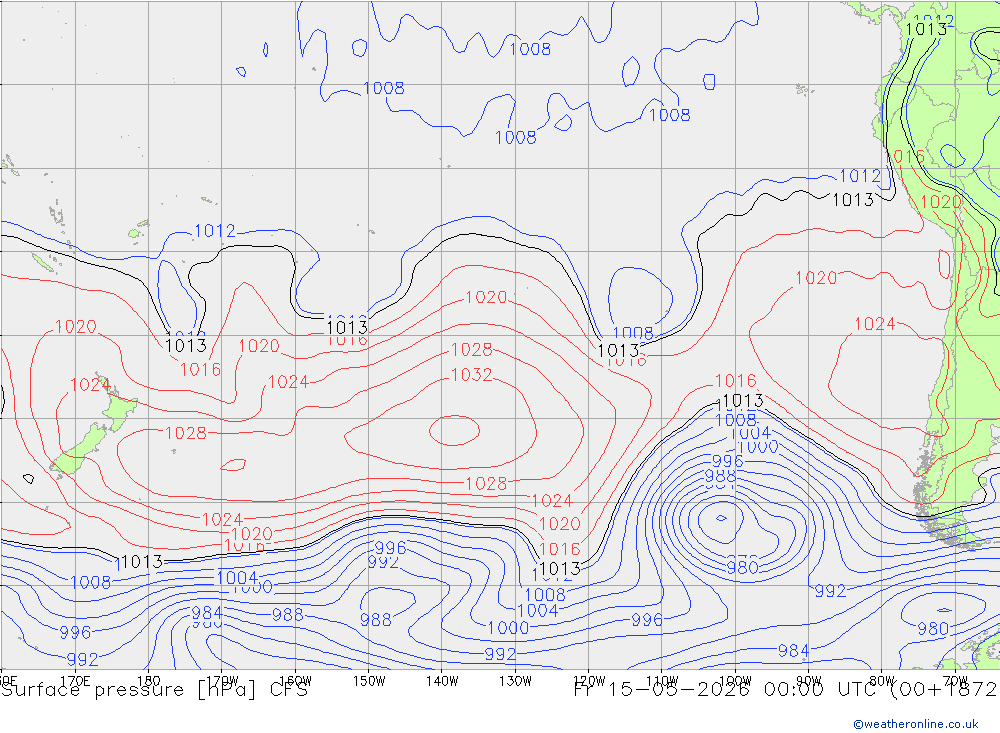1000x733 pixels.
Task: Click the 'Surface pressure [hPa] CFS' caption
Action: click(x=154, y=690)
